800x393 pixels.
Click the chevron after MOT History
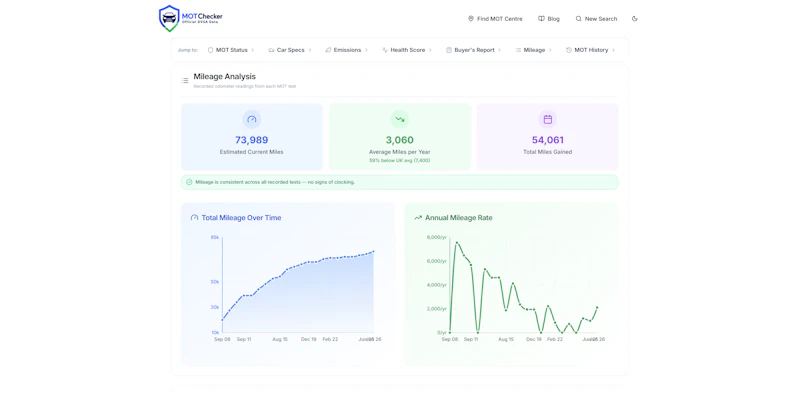613,50
